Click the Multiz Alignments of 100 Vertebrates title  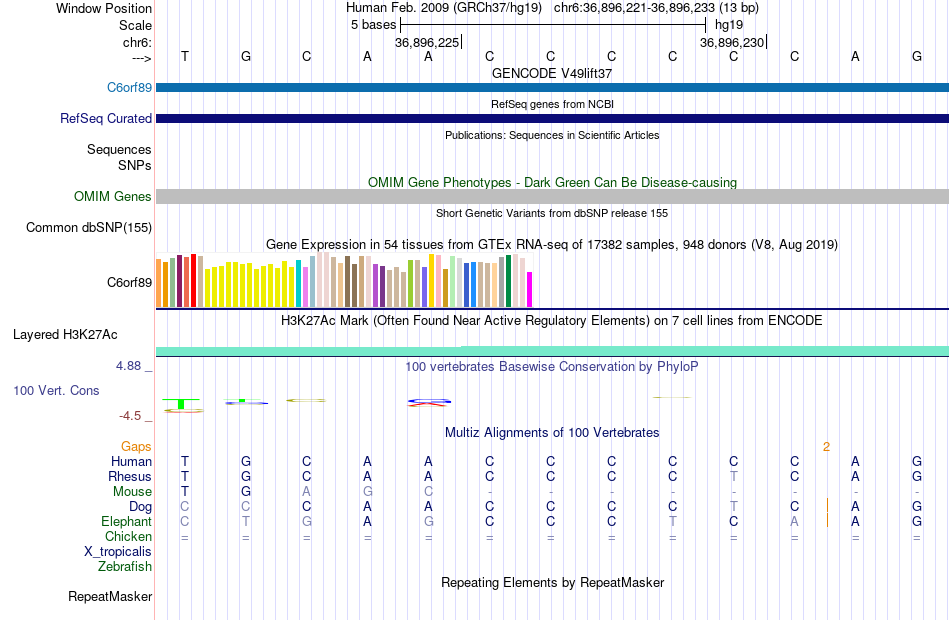tap(552, 432)
